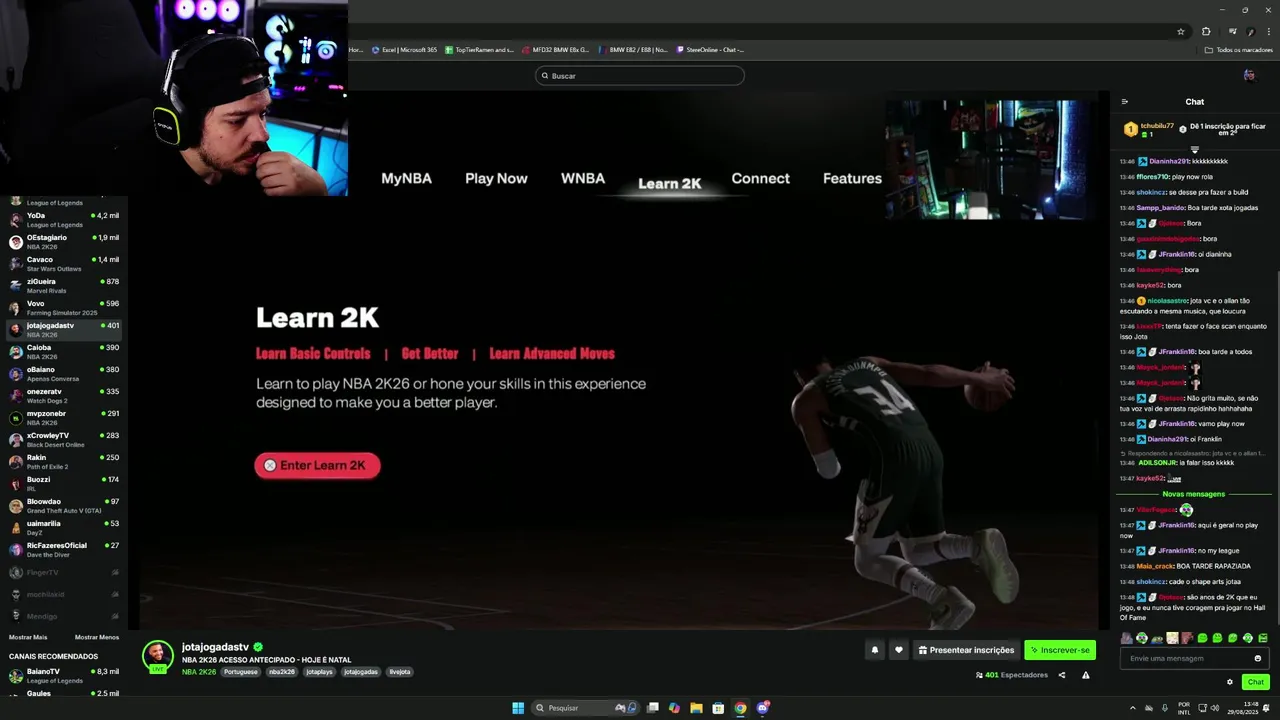Viewport: 1280px width, 720px height.
Task: Open Vovo's Farming Simulator channel
Action: coord(62,307)
